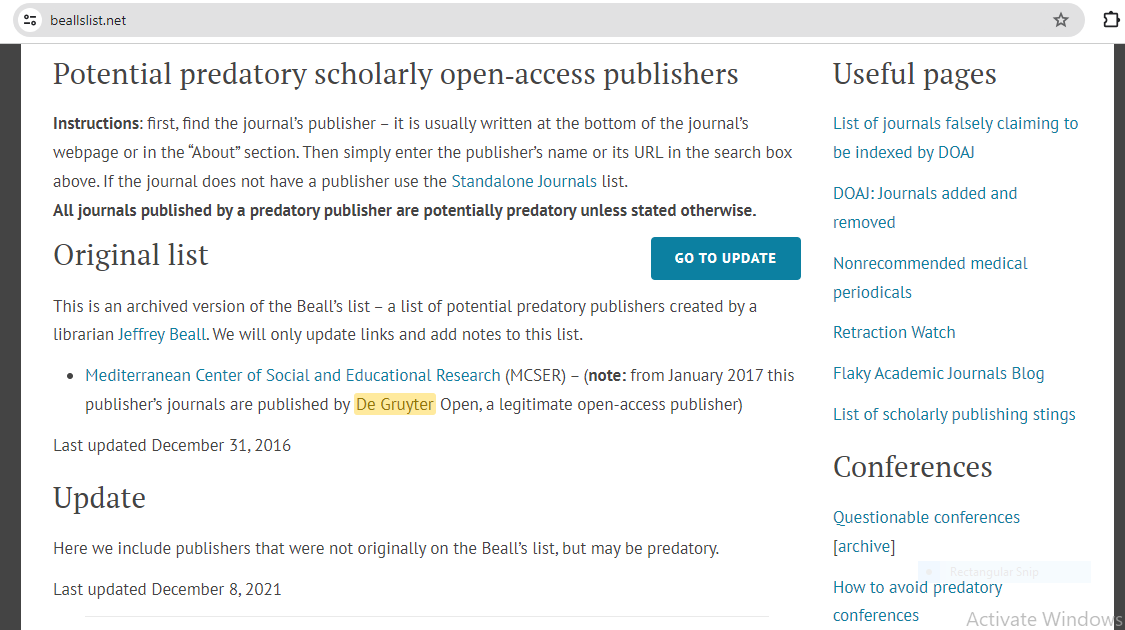Follow the Jeffrey Beall link

point(161,334)
